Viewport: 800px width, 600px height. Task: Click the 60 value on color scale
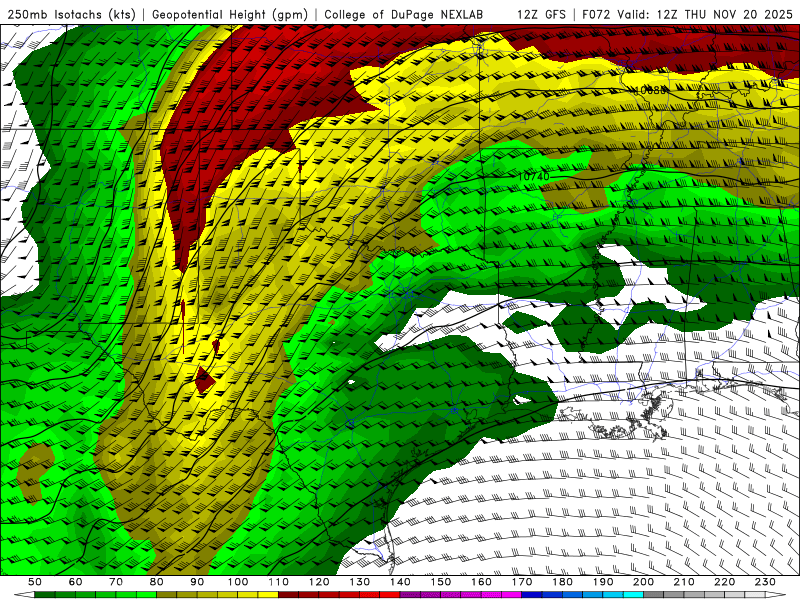pyautogui.click(x=75, y=582)
